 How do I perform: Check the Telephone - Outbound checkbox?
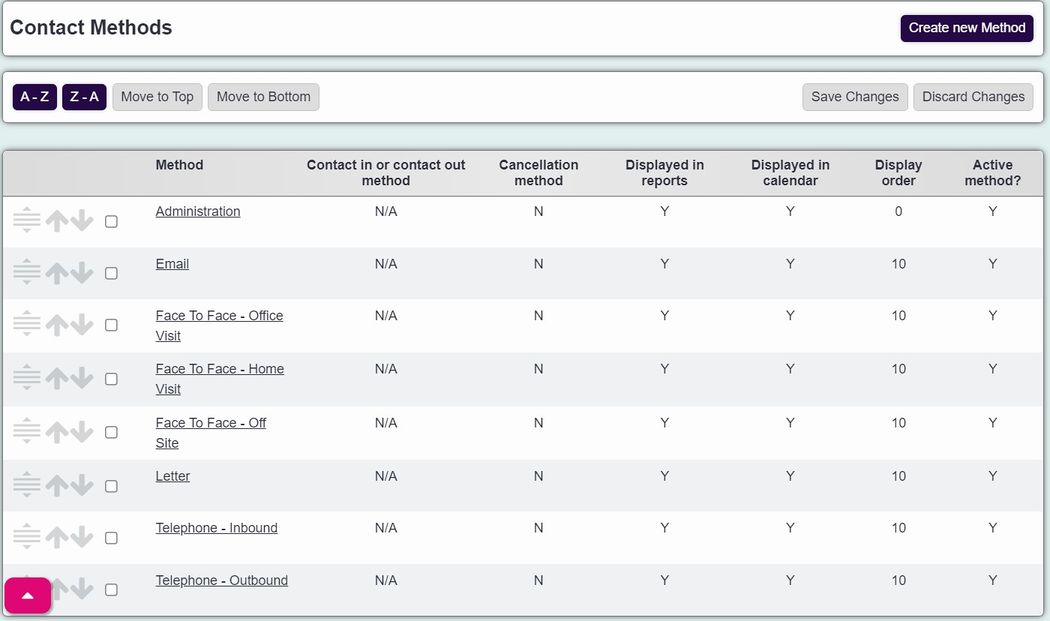(x=111, y=590)
